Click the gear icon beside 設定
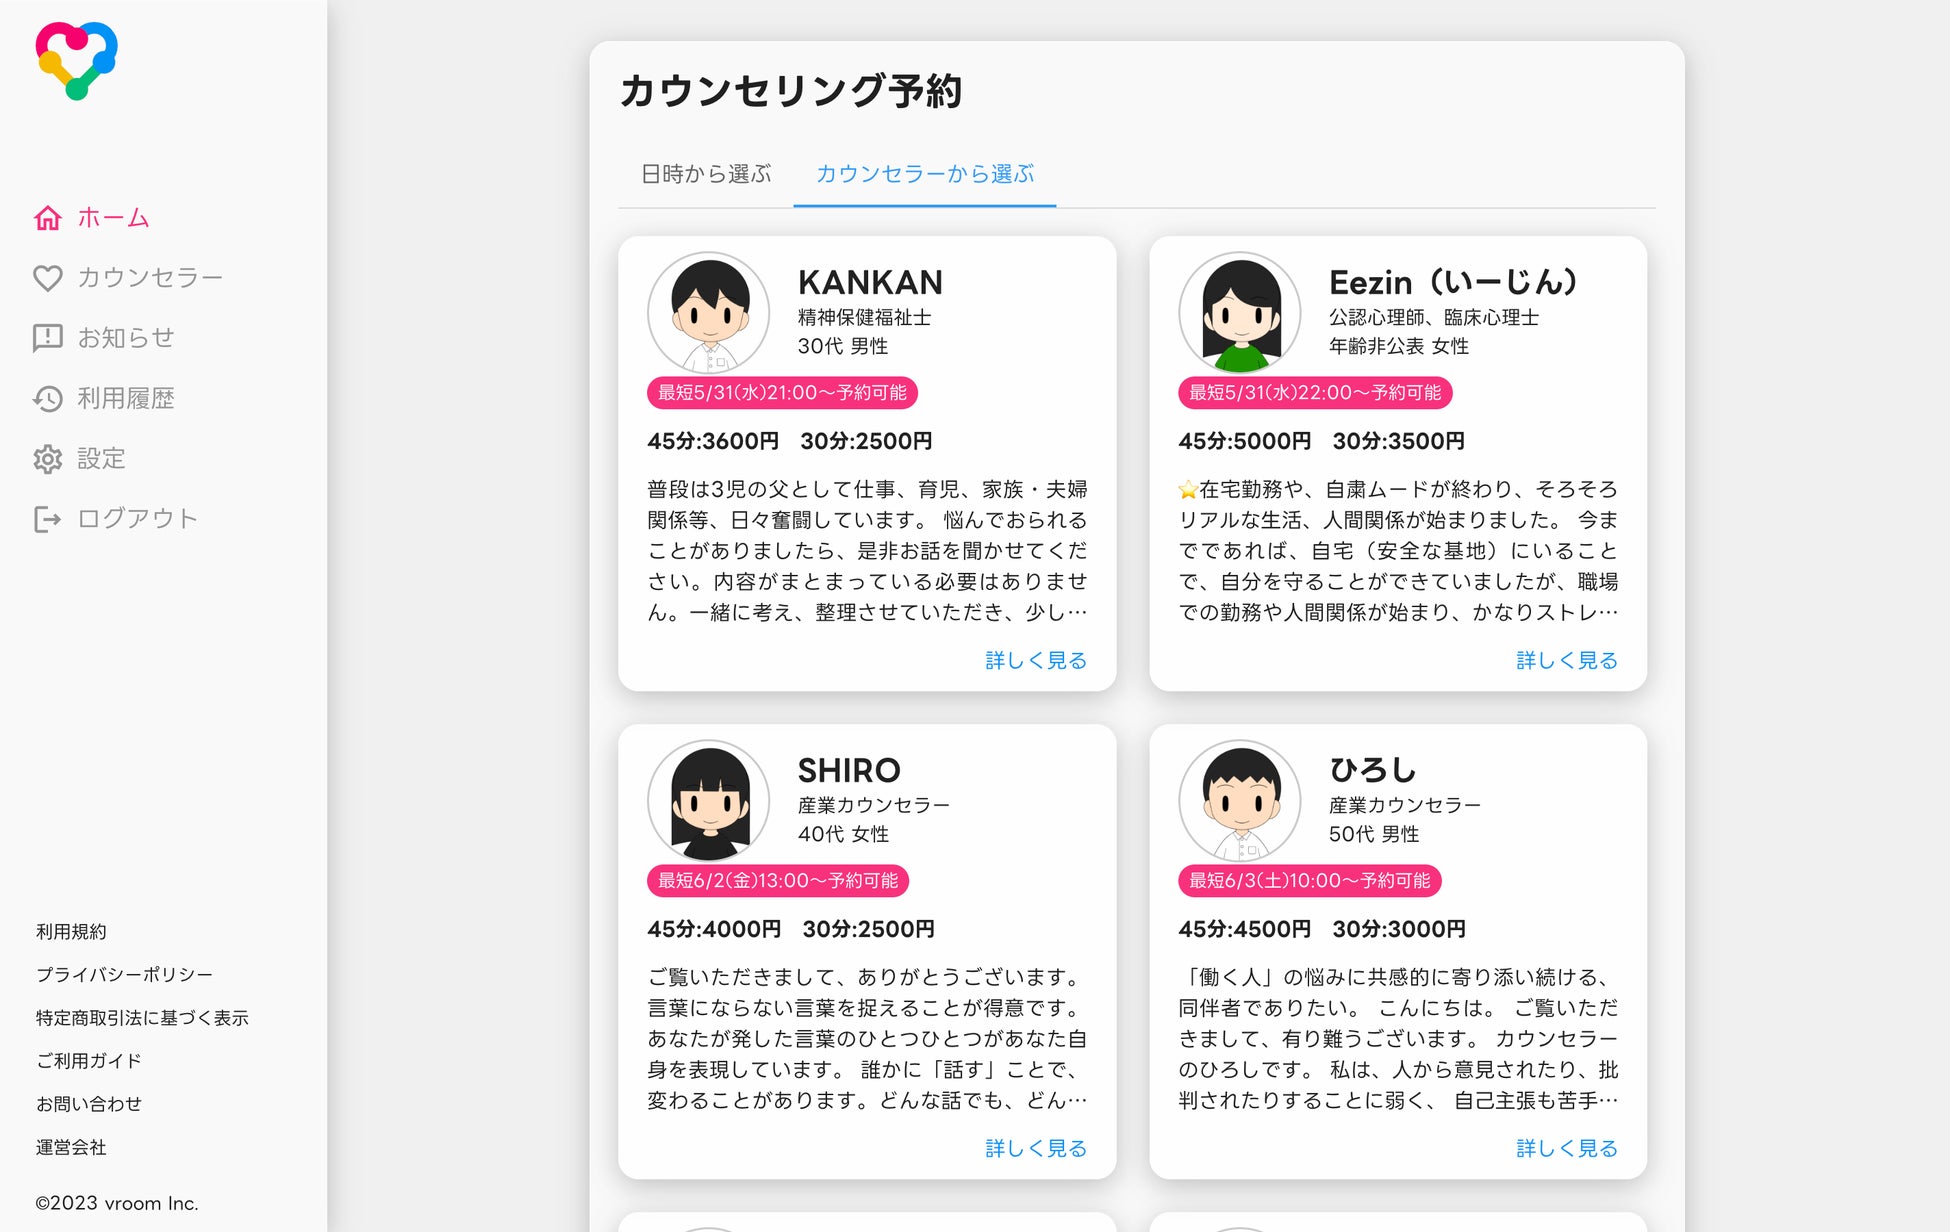Viewport: 1950px width, 1232px height. 48,459
